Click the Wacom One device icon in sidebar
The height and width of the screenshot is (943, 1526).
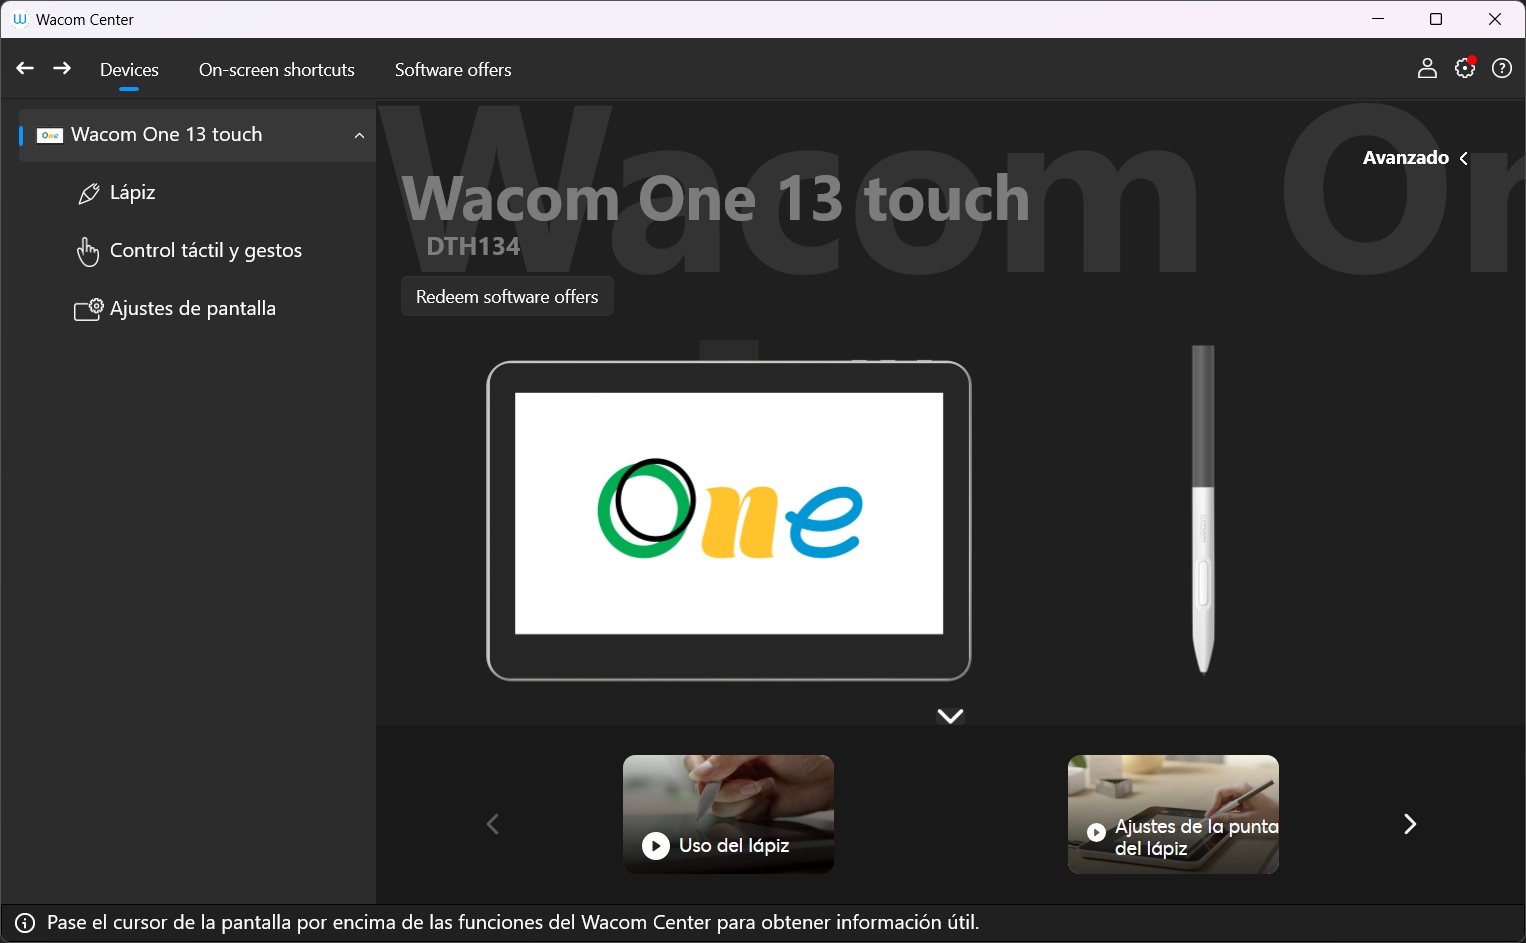pos(50,135)
